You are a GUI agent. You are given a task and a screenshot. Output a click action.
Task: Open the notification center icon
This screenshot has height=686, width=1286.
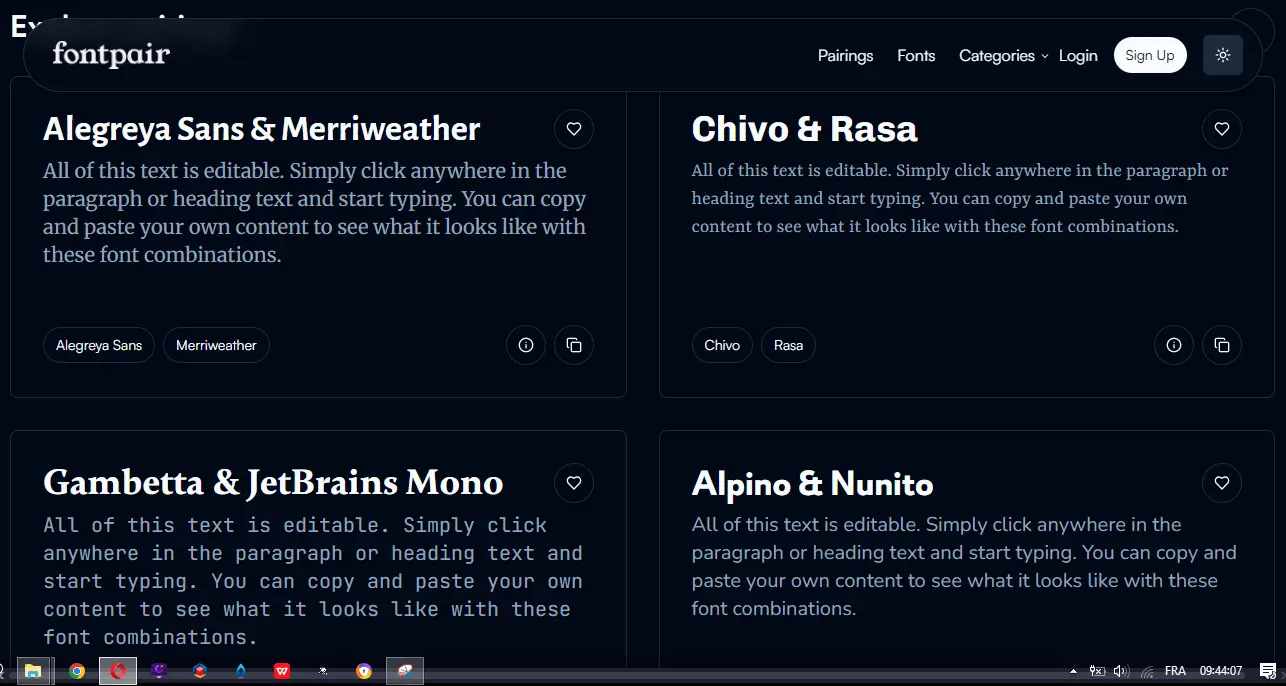[x=1267, y=671]
